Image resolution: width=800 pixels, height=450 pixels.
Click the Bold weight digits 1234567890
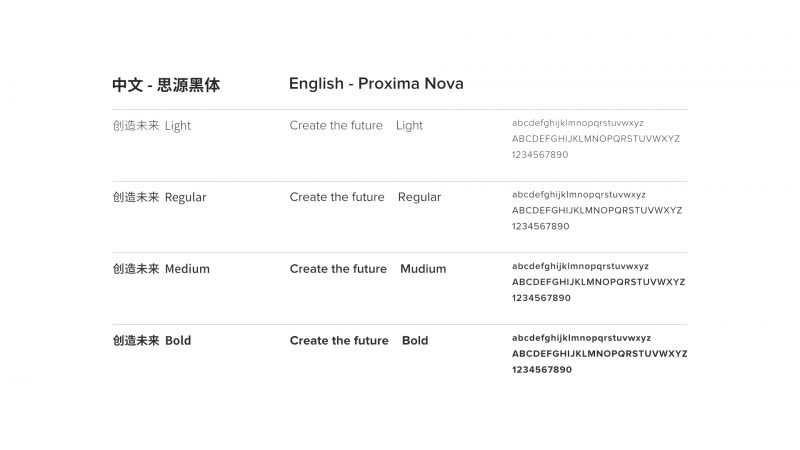tap(542, 370)
